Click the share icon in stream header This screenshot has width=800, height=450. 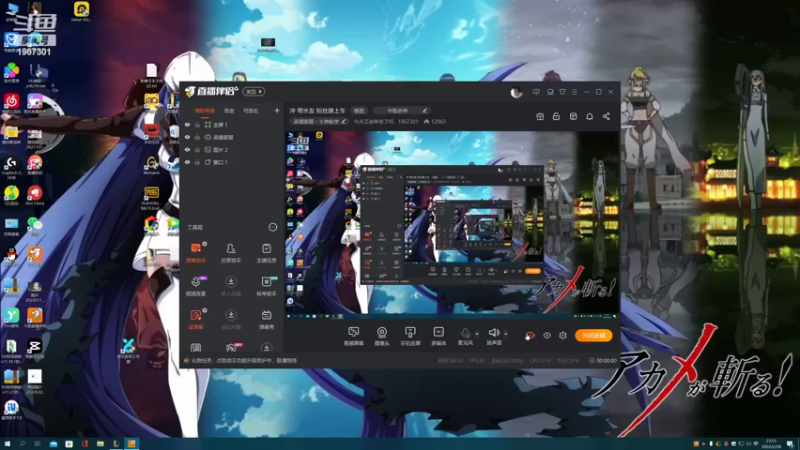pyautogui.click(x=606, y=116)
